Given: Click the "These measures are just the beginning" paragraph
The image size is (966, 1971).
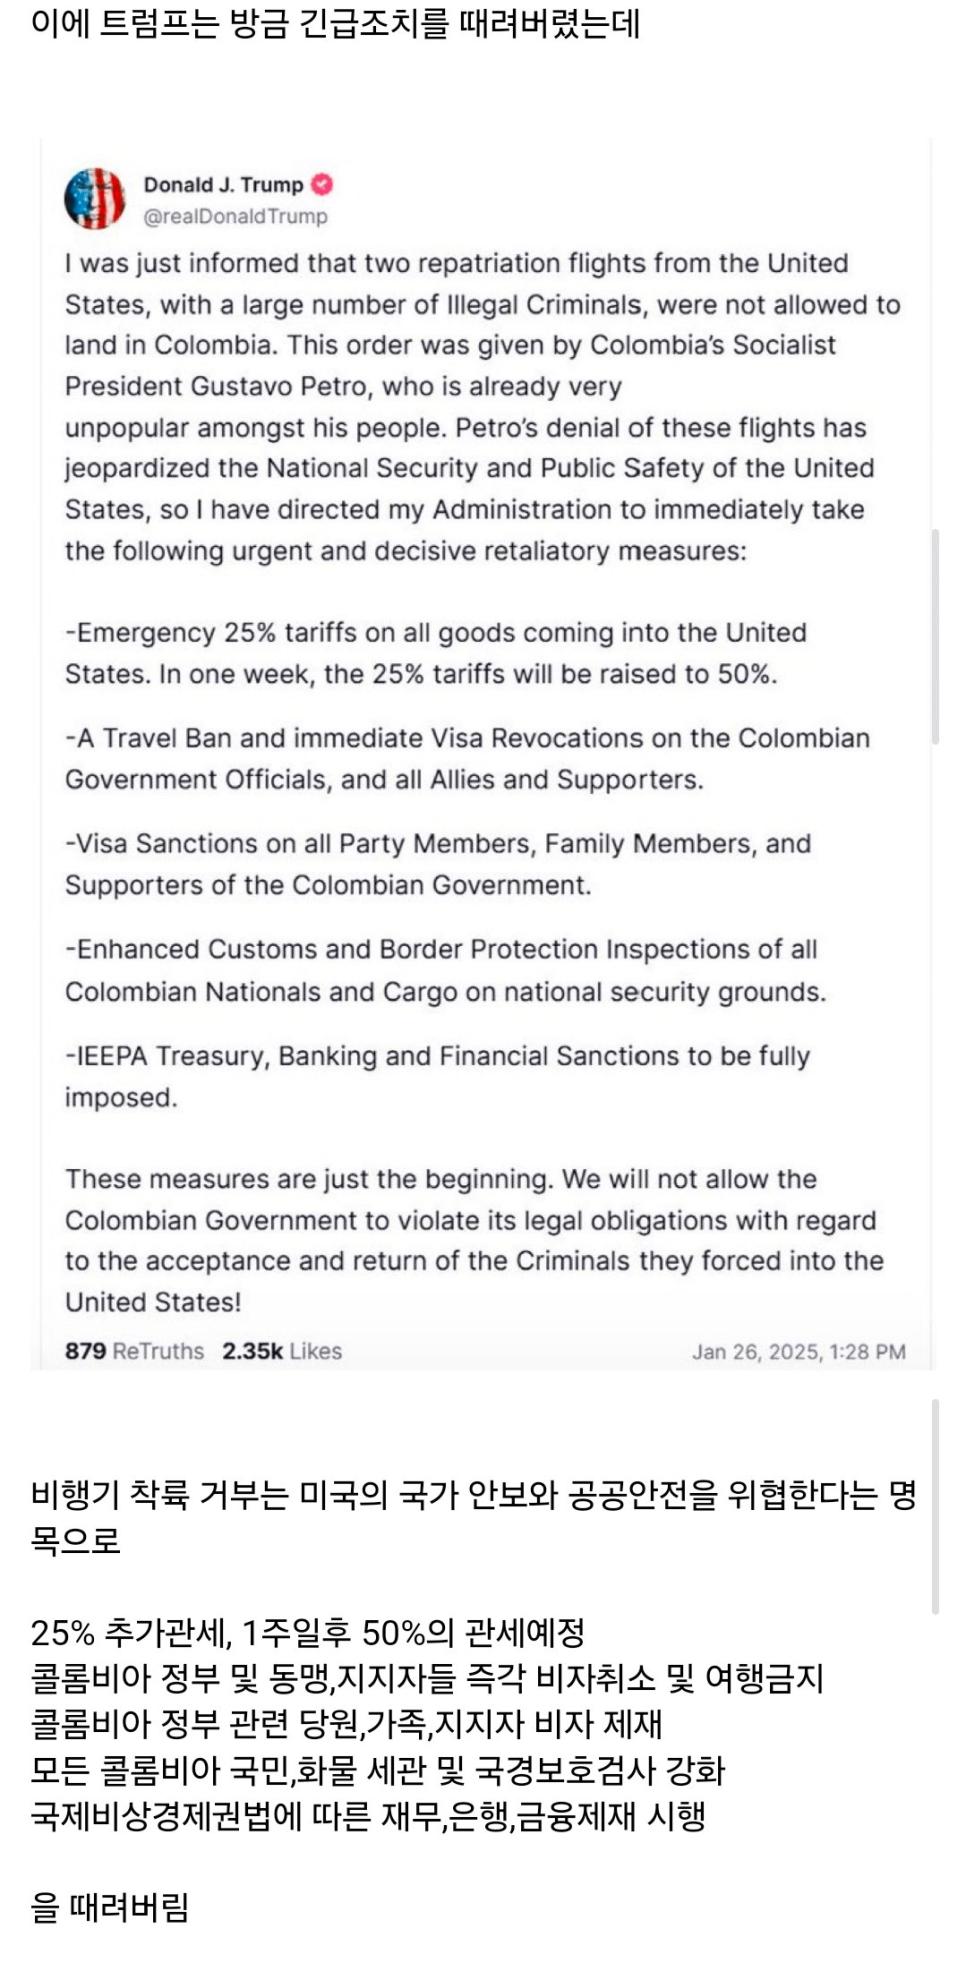Looking at the screenshot, I should tap(475, 1240).
